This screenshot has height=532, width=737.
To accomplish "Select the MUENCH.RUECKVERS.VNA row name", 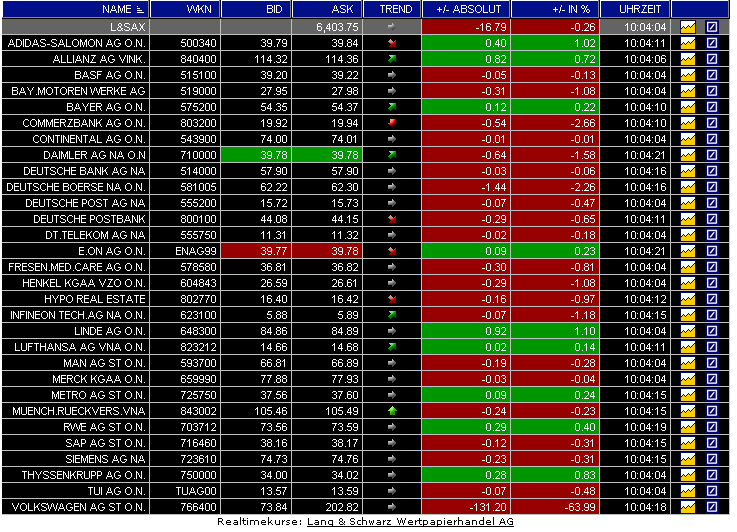I will pos(78,411).
